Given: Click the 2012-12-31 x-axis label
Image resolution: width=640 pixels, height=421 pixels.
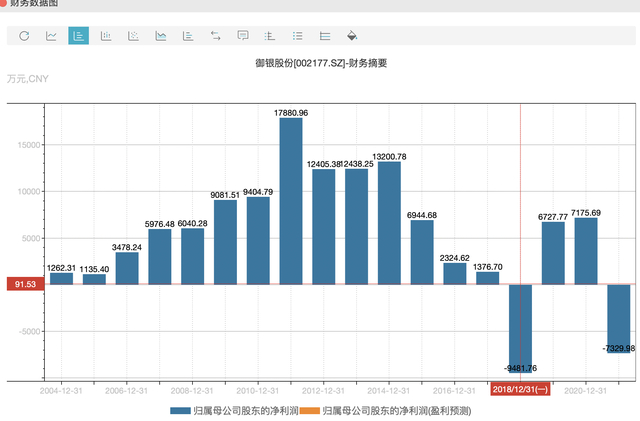Looking at the screenshot, I should pyautogui.click(x=324, y=390).
